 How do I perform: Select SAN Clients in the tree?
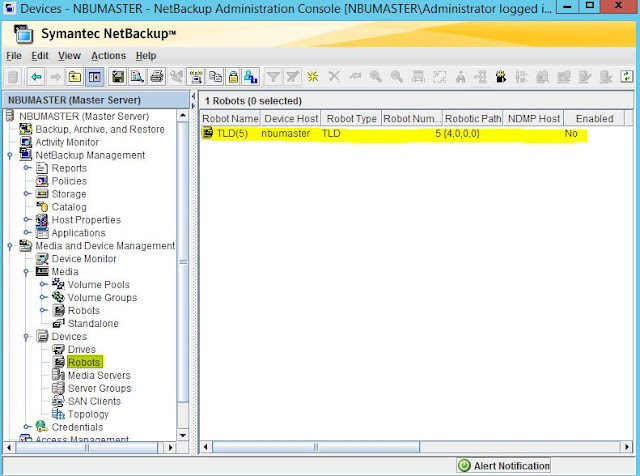pos(94,401)
